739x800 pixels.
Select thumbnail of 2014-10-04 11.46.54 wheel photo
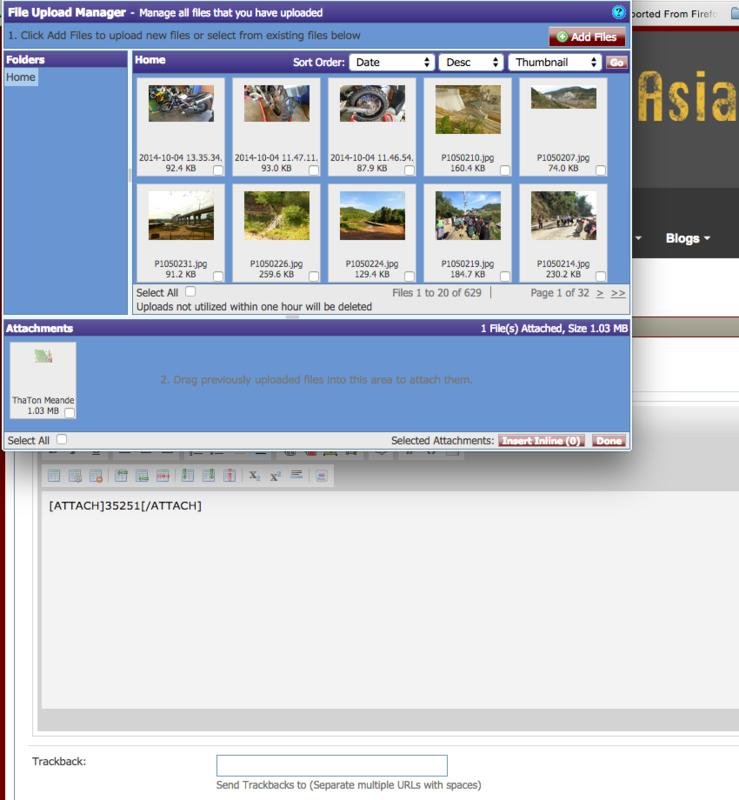[x=372, y=104]
